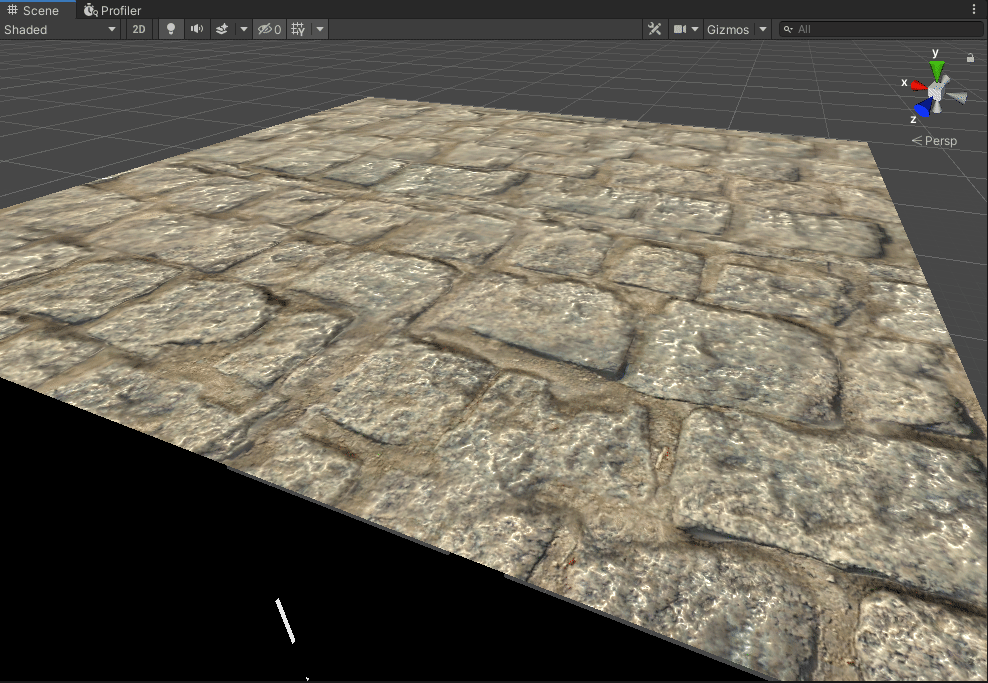Enable 2D view mode
Viewport: 988px width, 683px height.
[138, 29]
